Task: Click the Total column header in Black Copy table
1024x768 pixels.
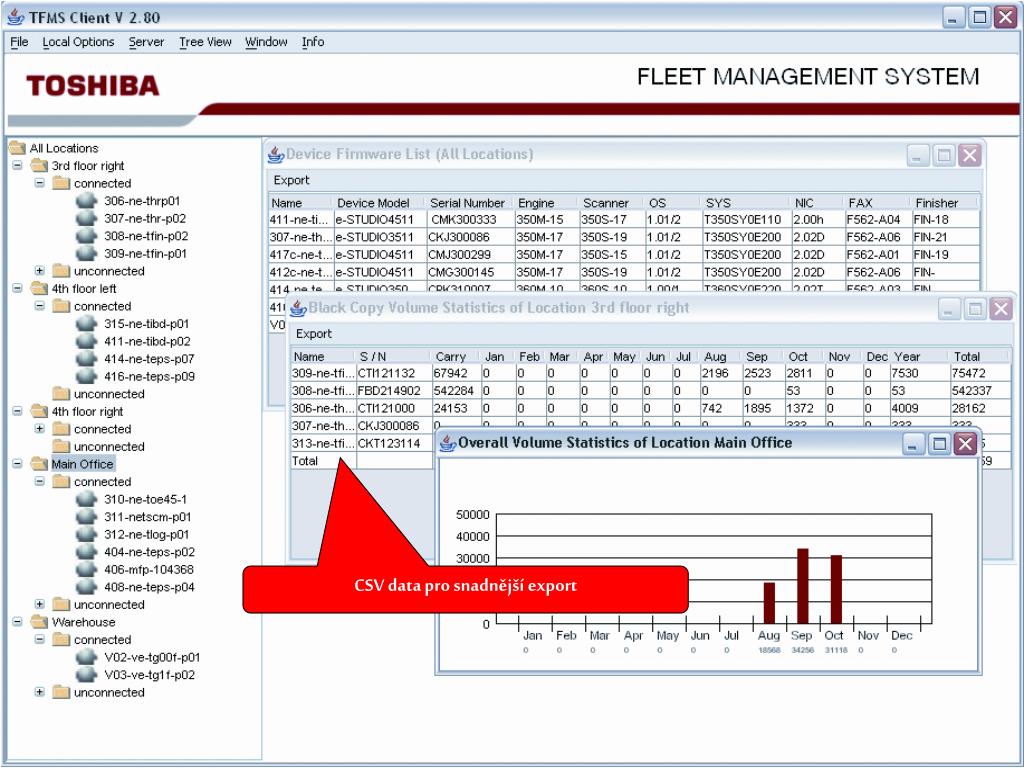Action: [x=980, y=357]
